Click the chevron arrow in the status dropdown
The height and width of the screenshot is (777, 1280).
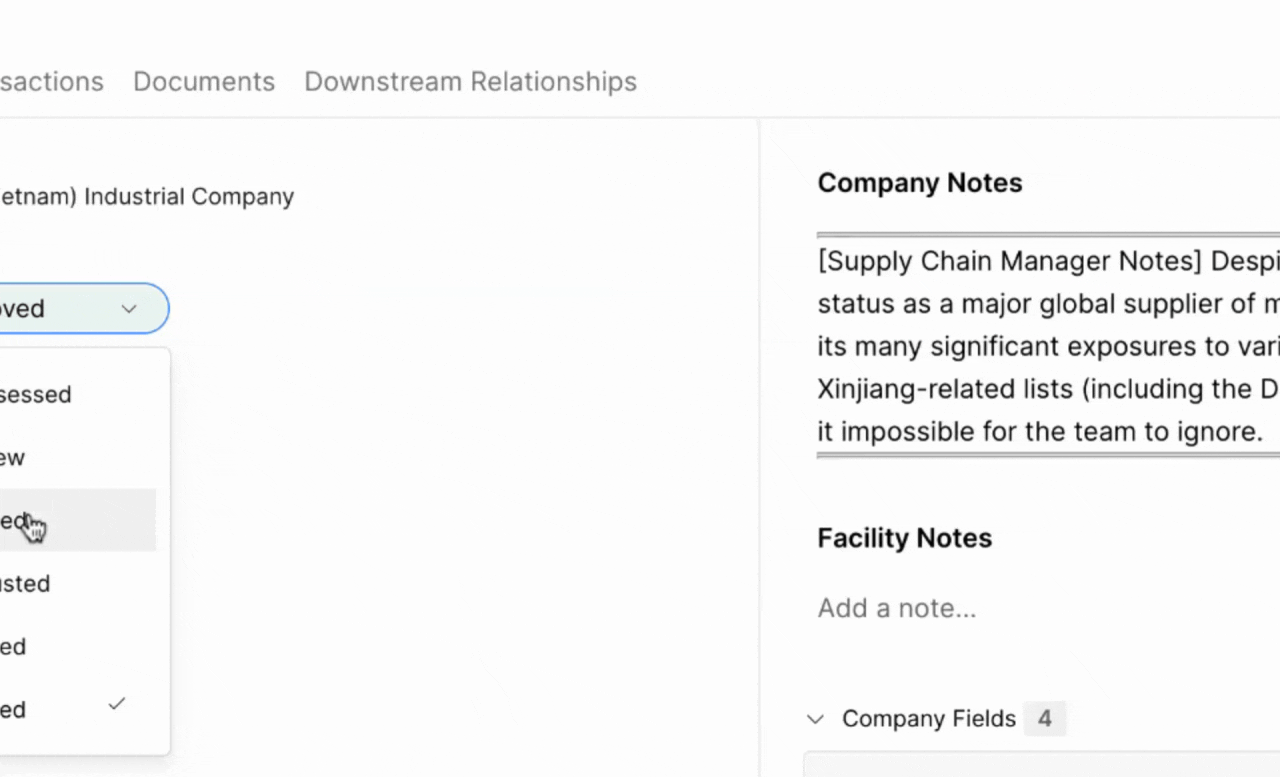[x=129, y=309]
